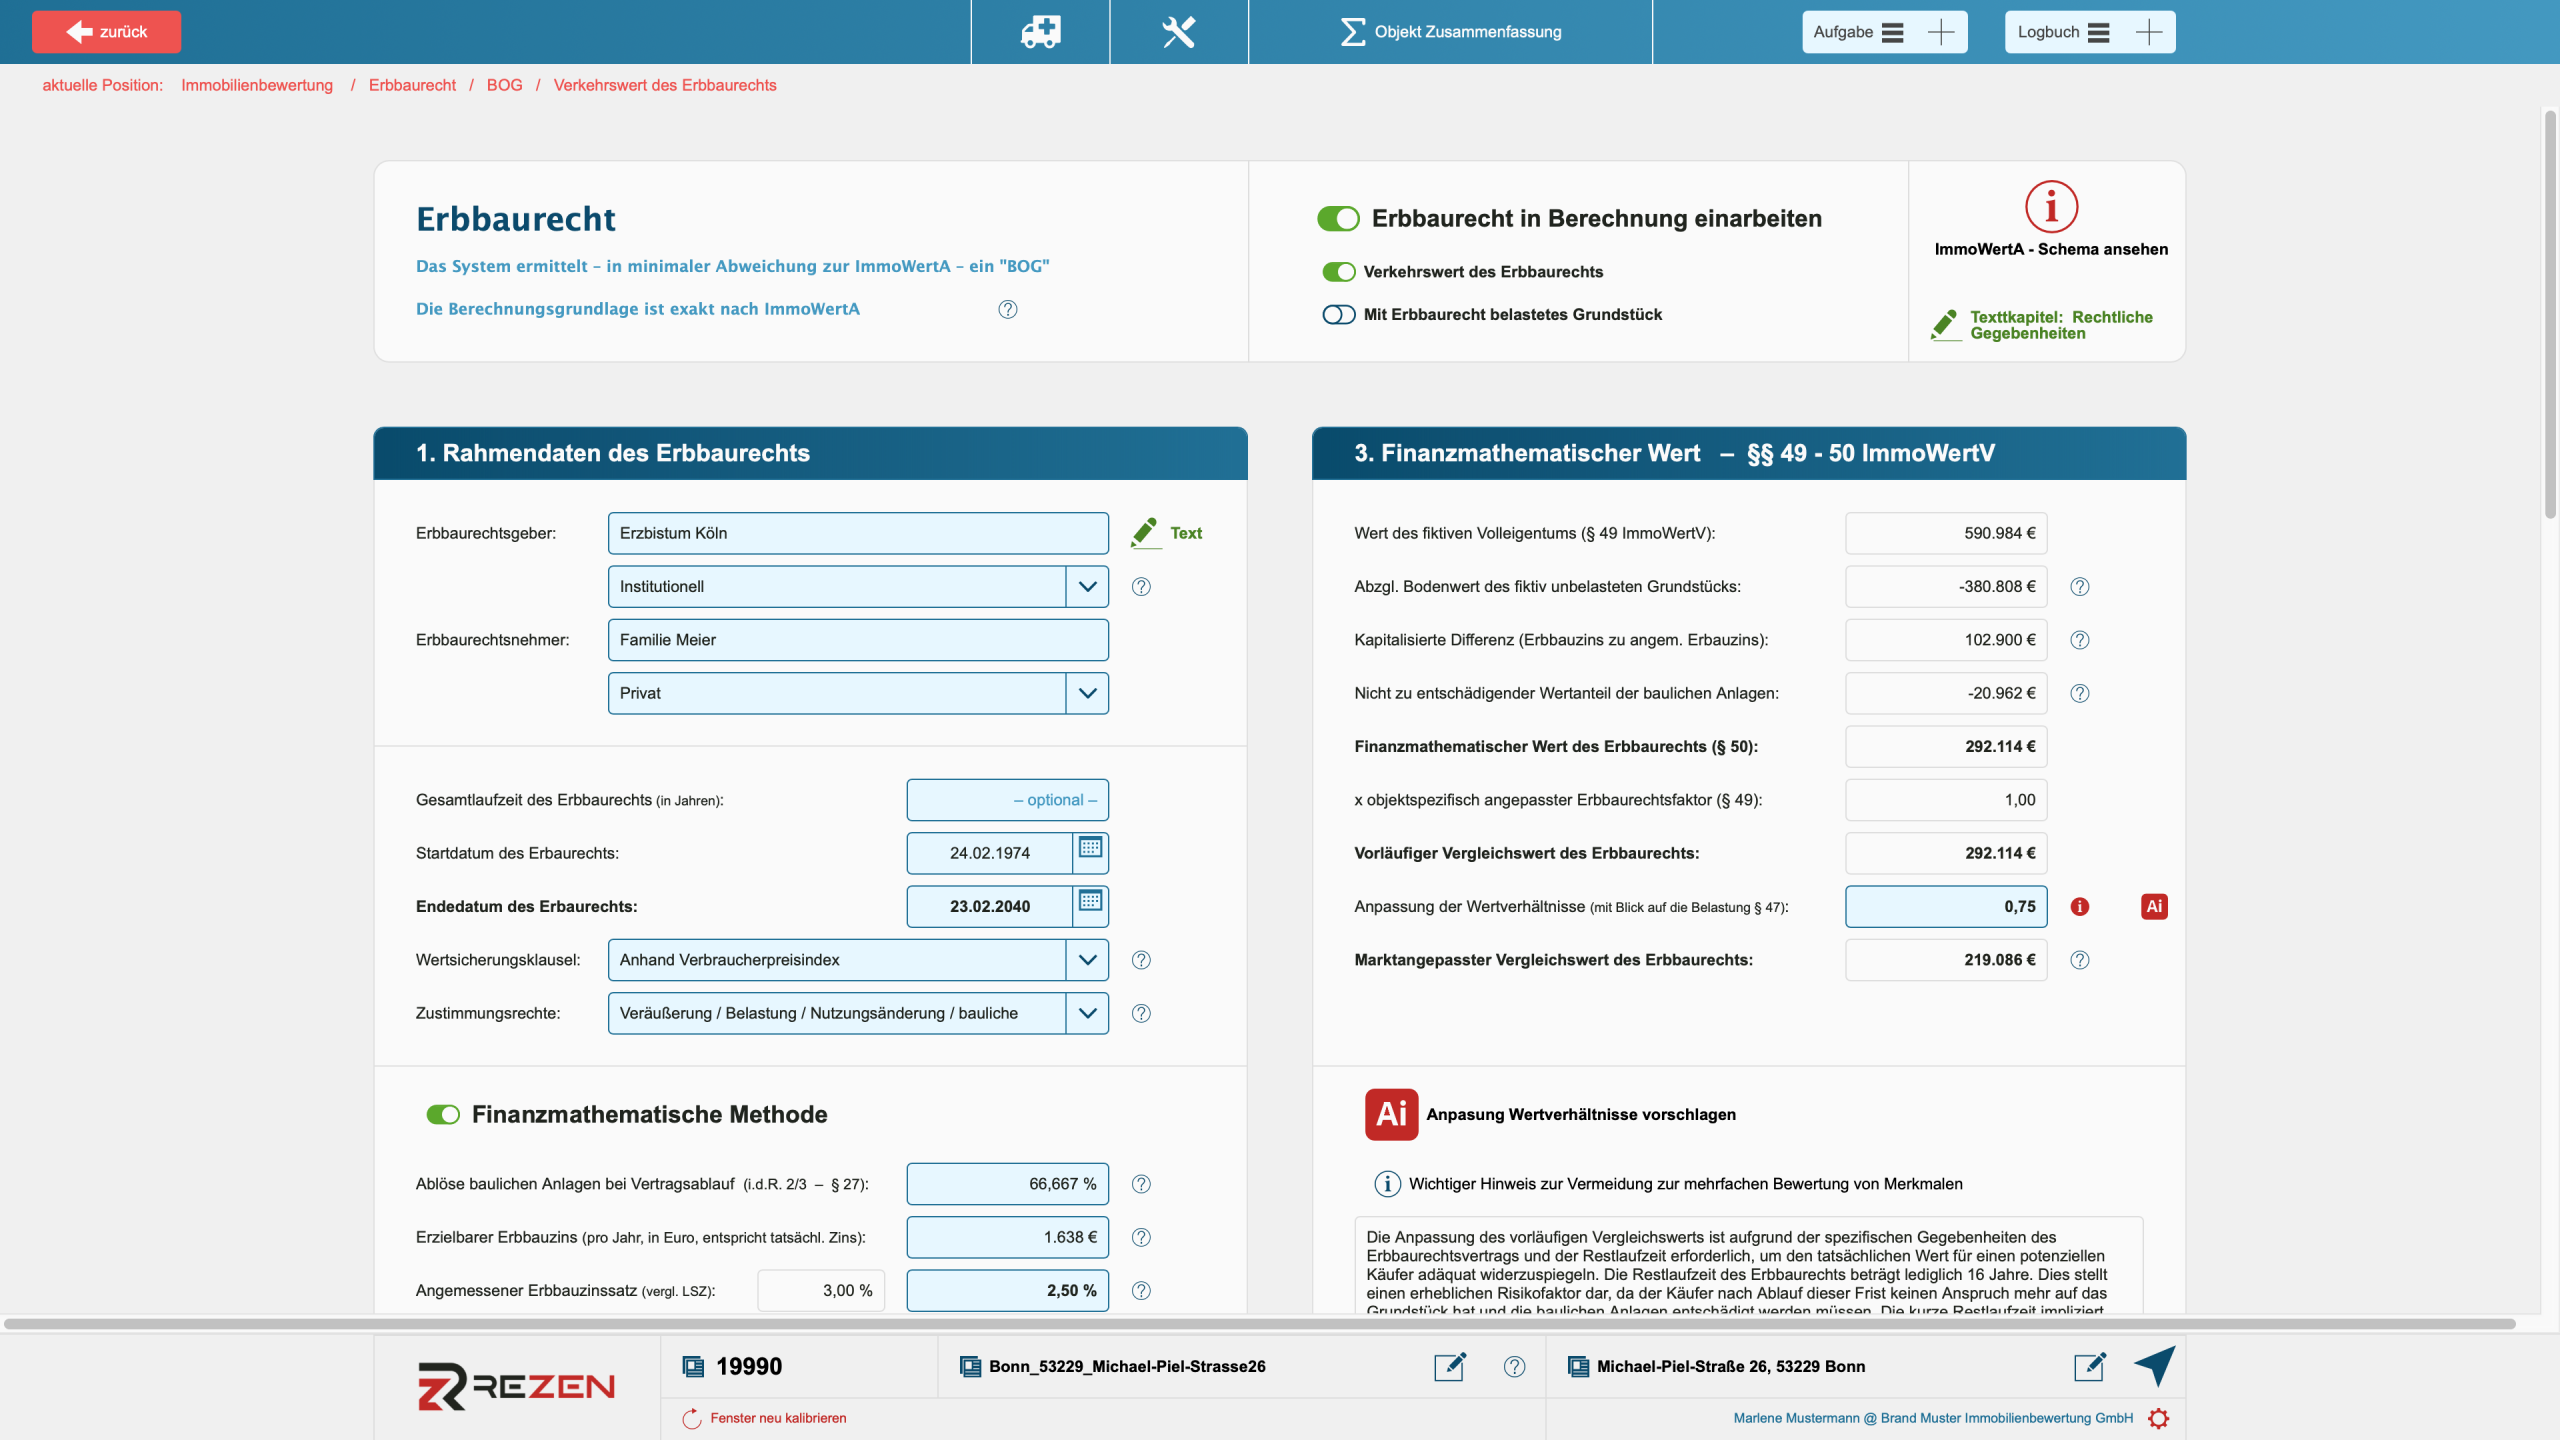Enable Mit Erbbaurecht belastetes Grundstück toggle
The image size is (2560, 1440).
pos(1338,315)
